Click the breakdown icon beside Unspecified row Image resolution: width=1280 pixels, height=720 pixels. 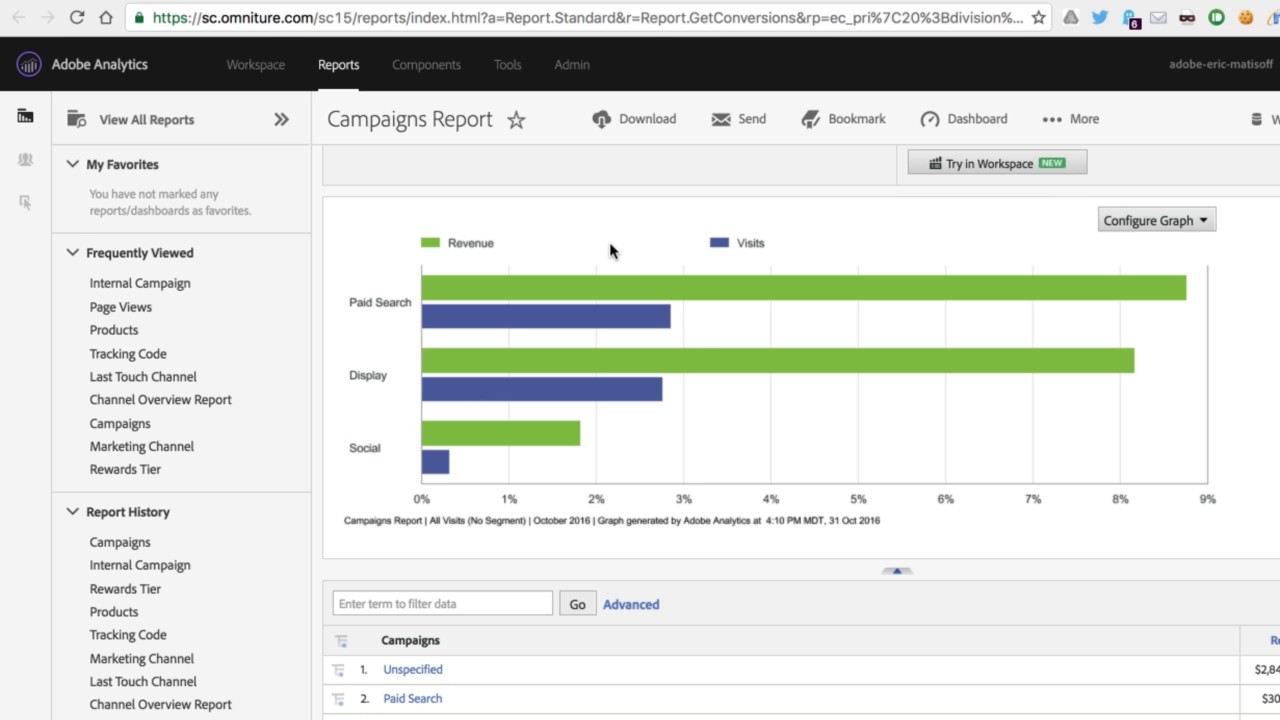(x=339, y=670)
